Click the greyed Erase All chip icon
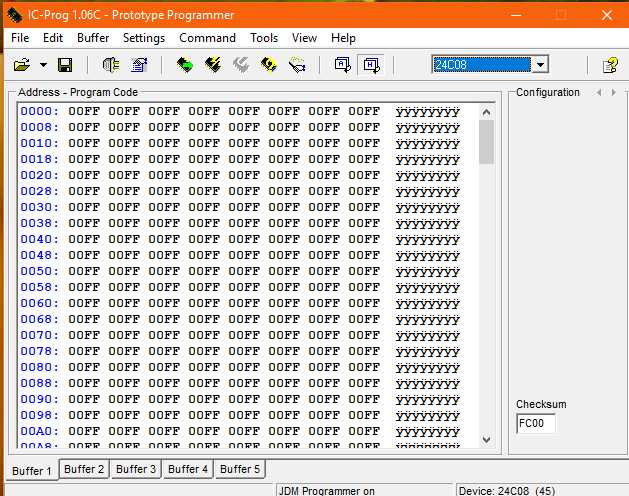This screenshot has width=629, height=496. click(241, 65)
